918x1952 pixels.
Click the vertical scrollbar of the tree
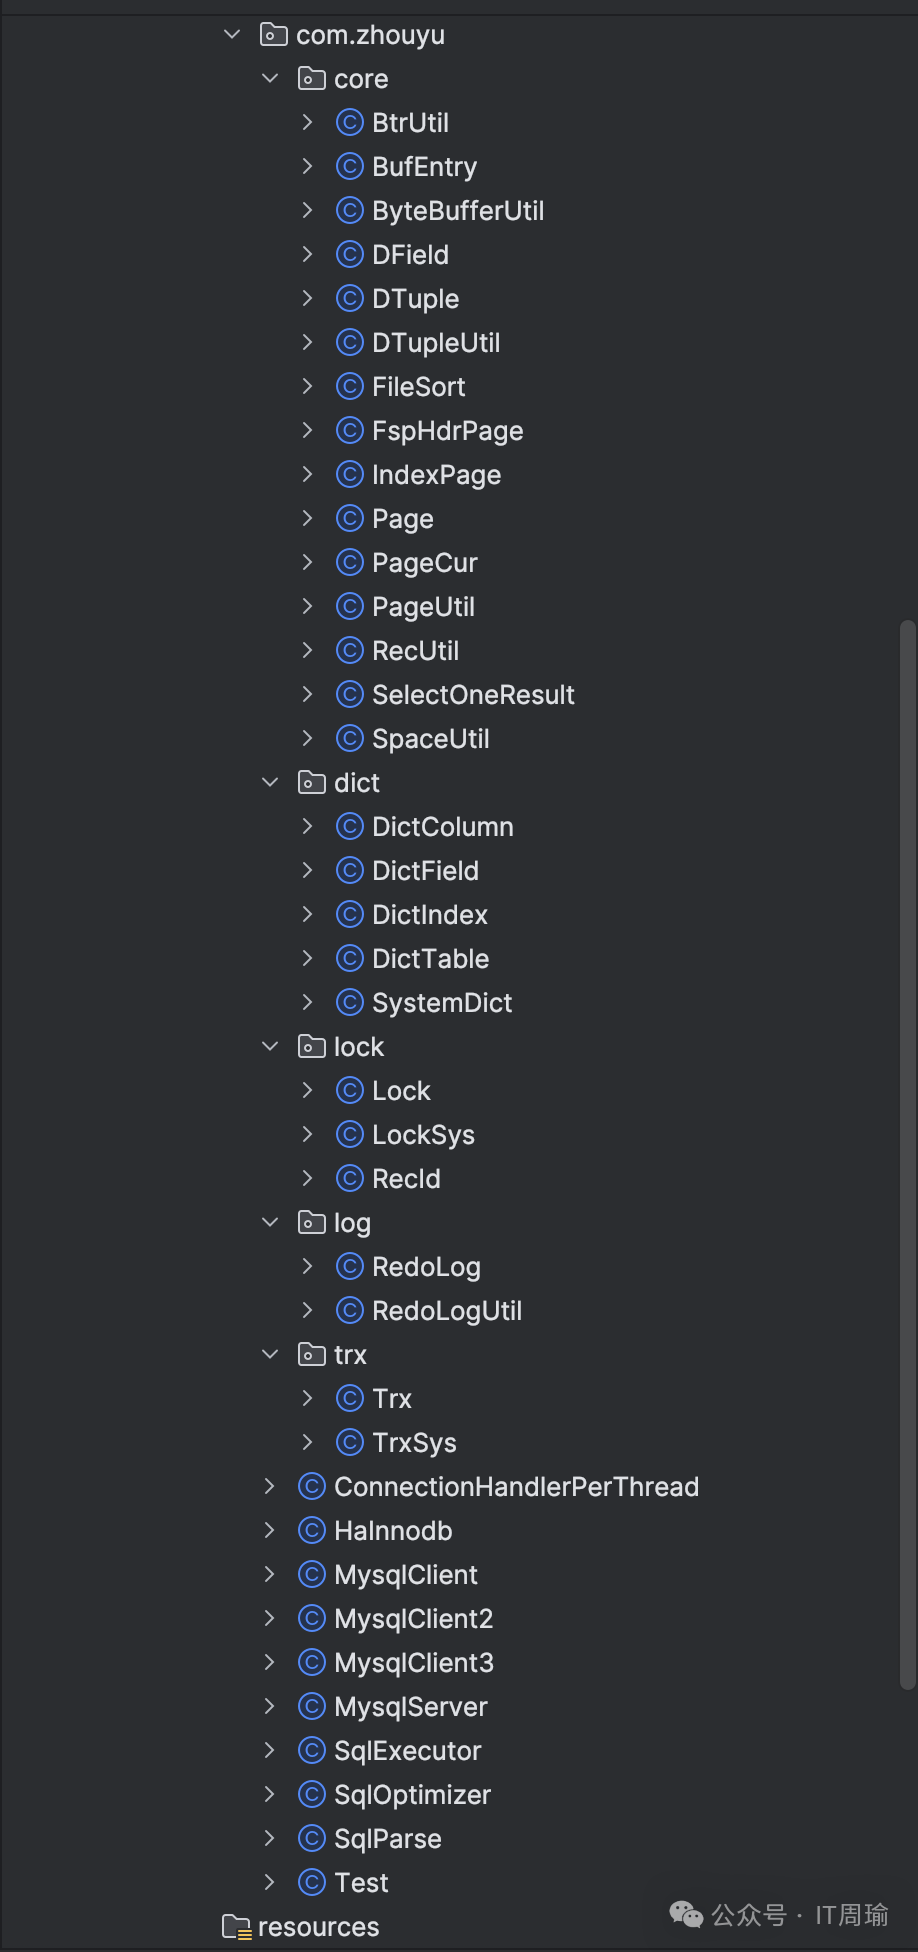pyautogui.click(x=907, y=1150)
